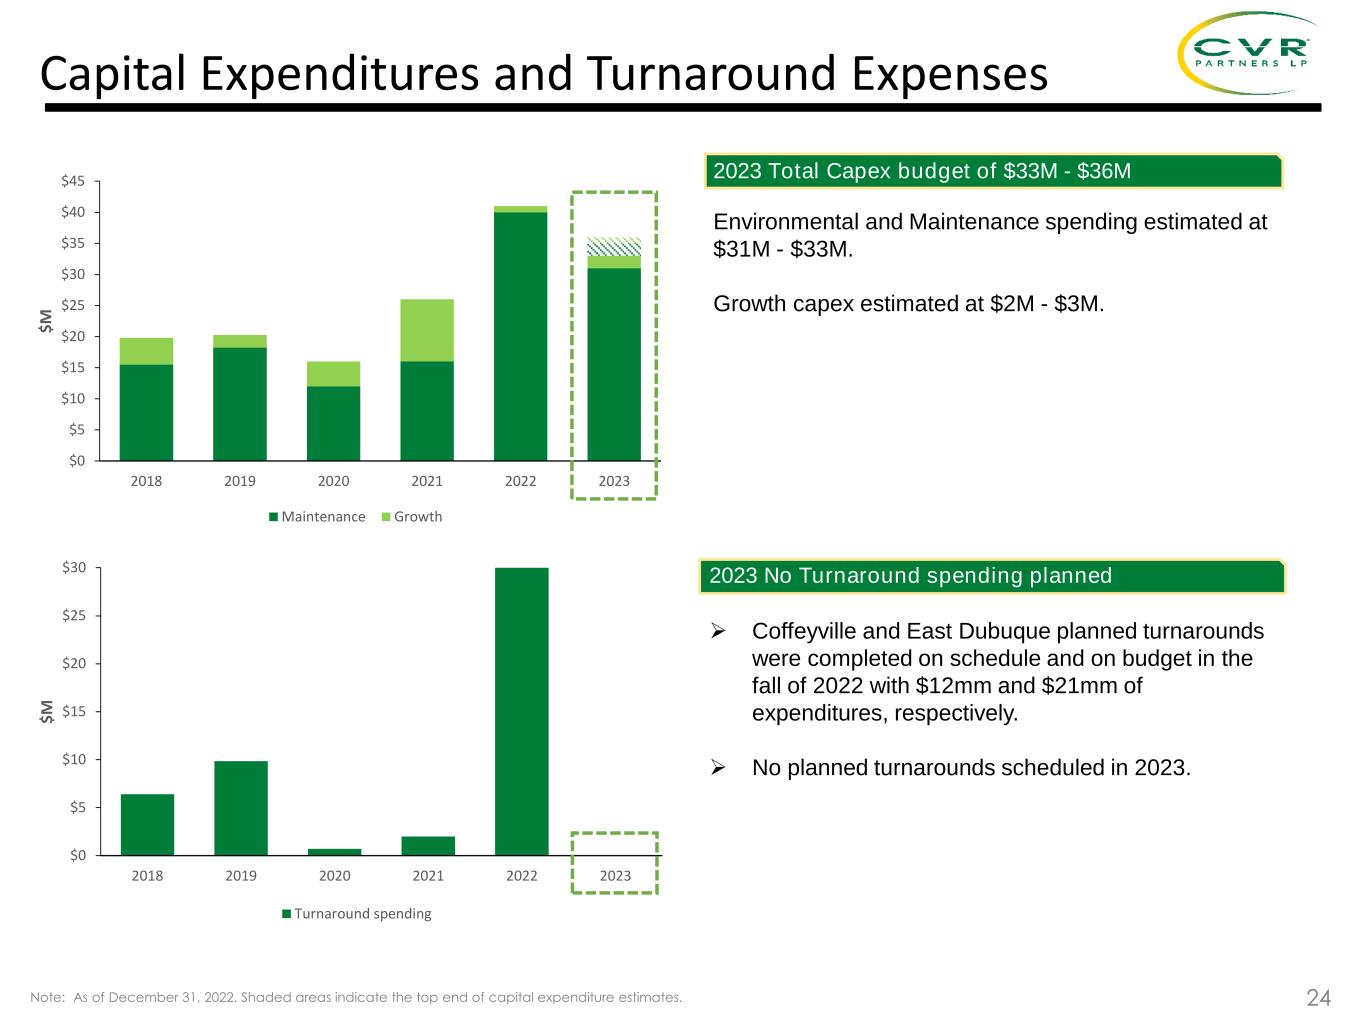Screen dimensions: 1365x1024
Task: Click the 2023 label in the capex chart
Action: click(x=614, y=481)
